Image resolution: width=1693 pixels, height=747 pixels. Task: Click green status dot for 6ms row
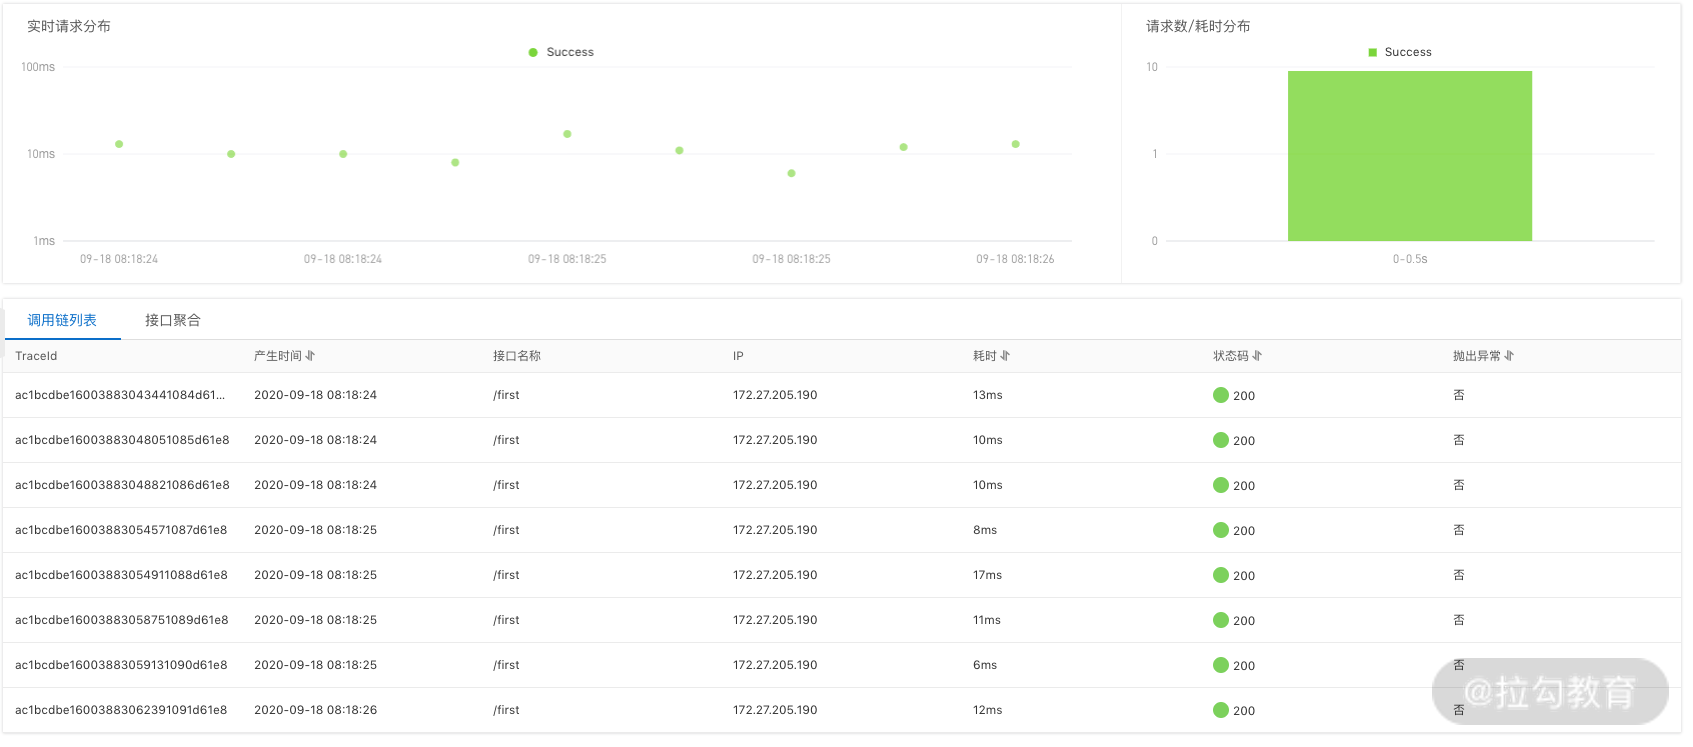[x=1220, y=665]
